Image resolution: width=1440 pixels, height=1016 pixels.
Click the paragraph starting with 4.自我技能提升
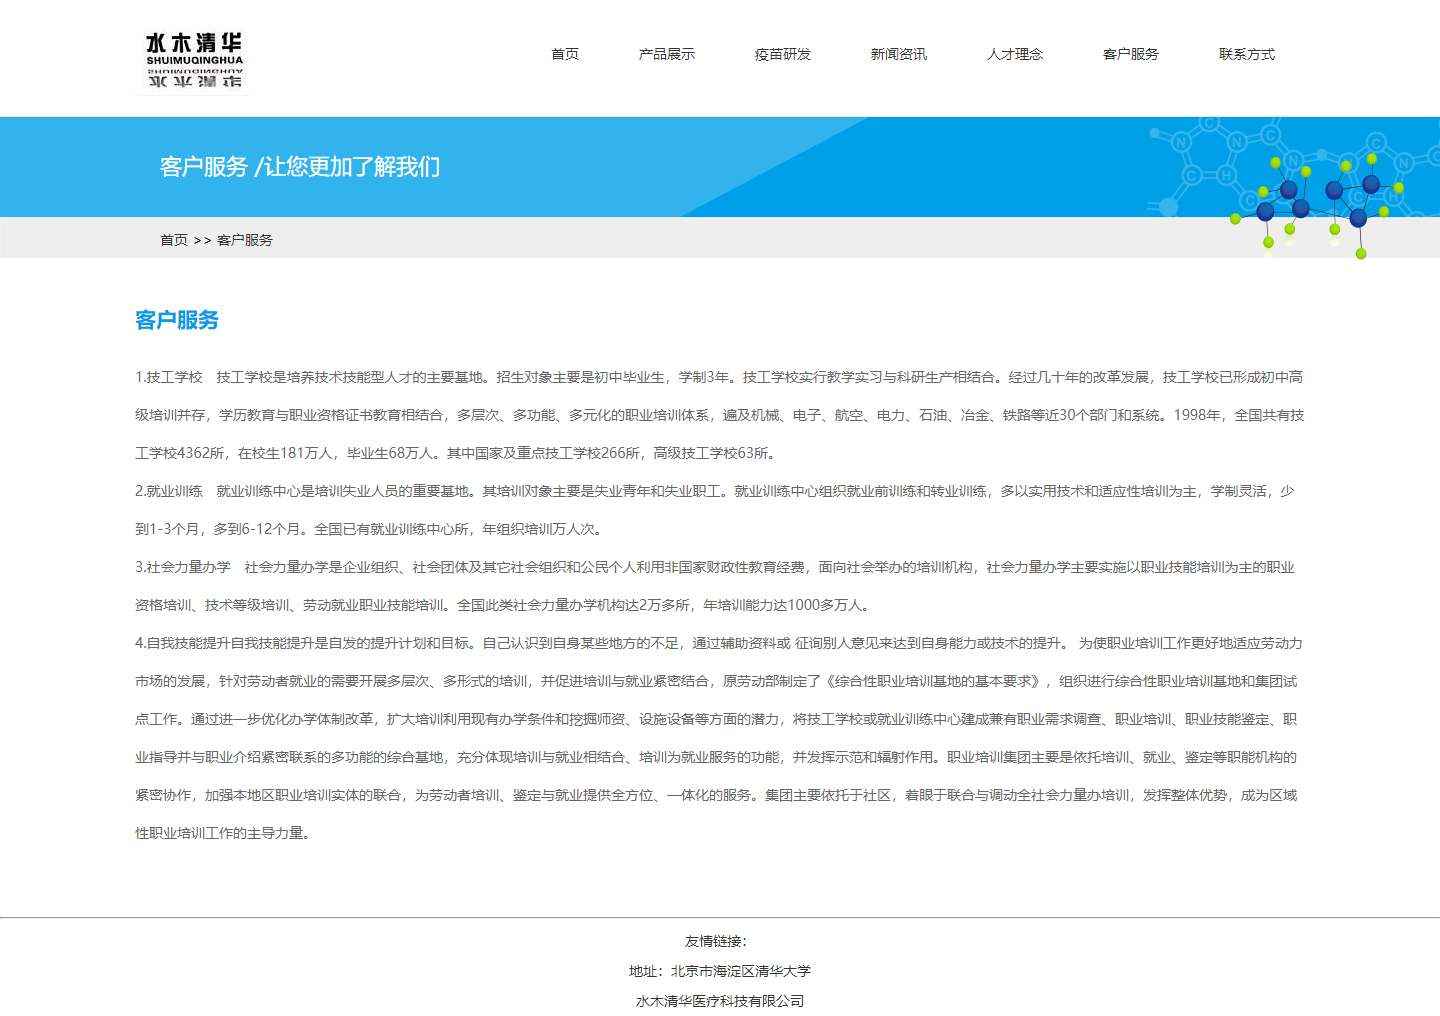coord(718,738)
